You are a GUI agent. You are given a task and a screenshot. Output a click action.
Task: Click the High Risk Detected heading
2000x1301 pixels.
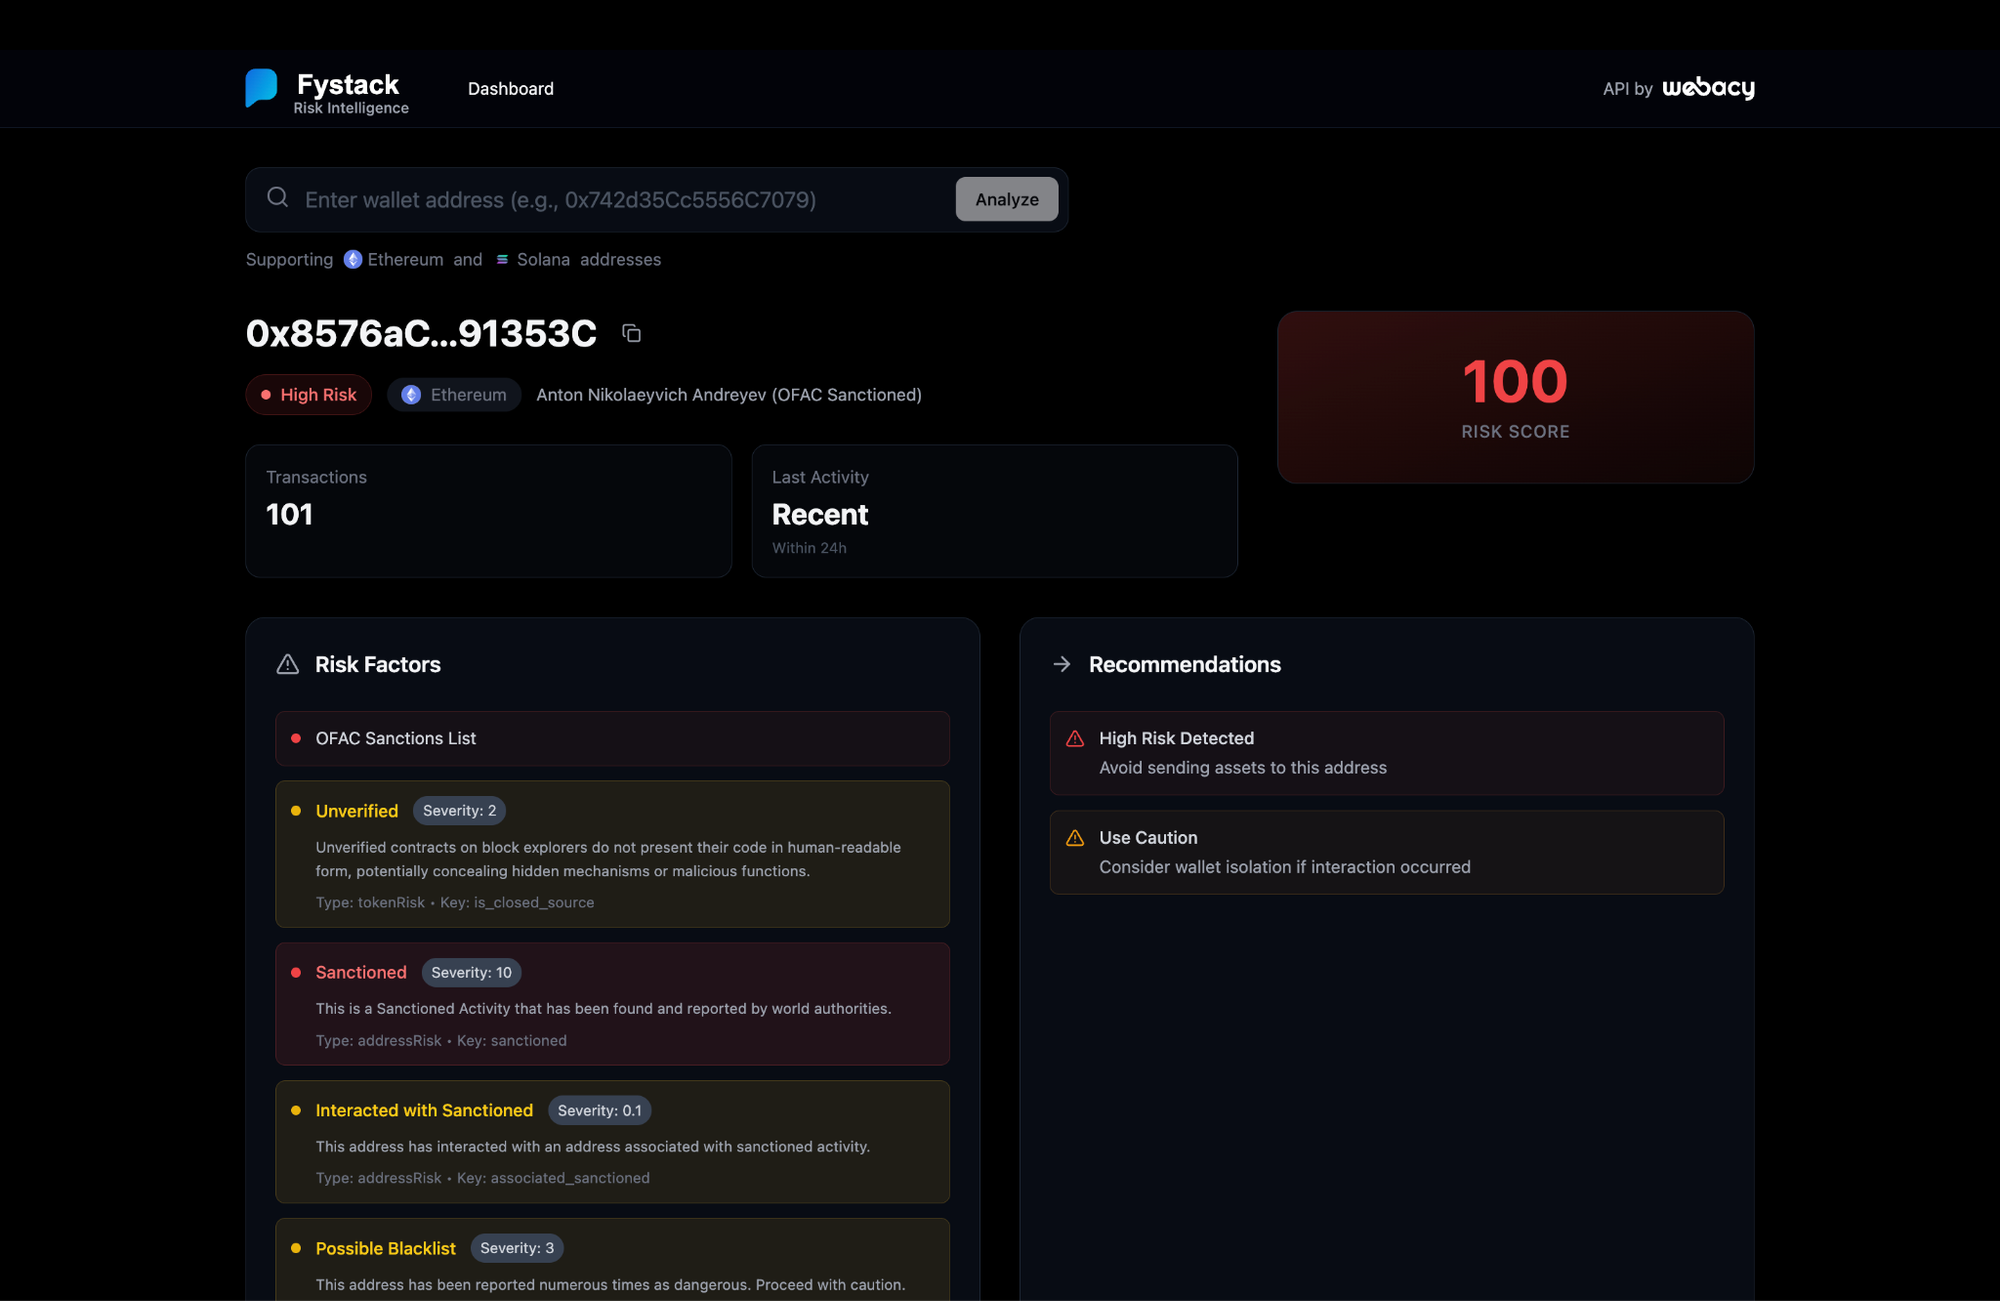[1176, 738]
